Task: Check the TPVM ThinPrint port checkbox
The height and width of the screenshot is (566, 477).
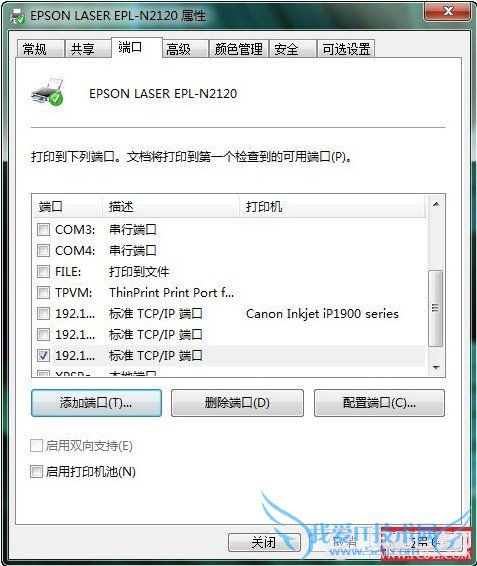Action: pos(43,292)
